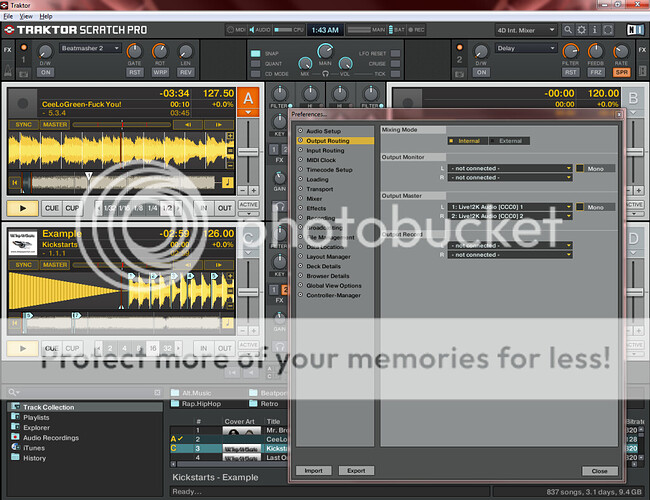Click Track Collection icon in browser tree
This screenshot has width=650, height=500.
[15, 407]
